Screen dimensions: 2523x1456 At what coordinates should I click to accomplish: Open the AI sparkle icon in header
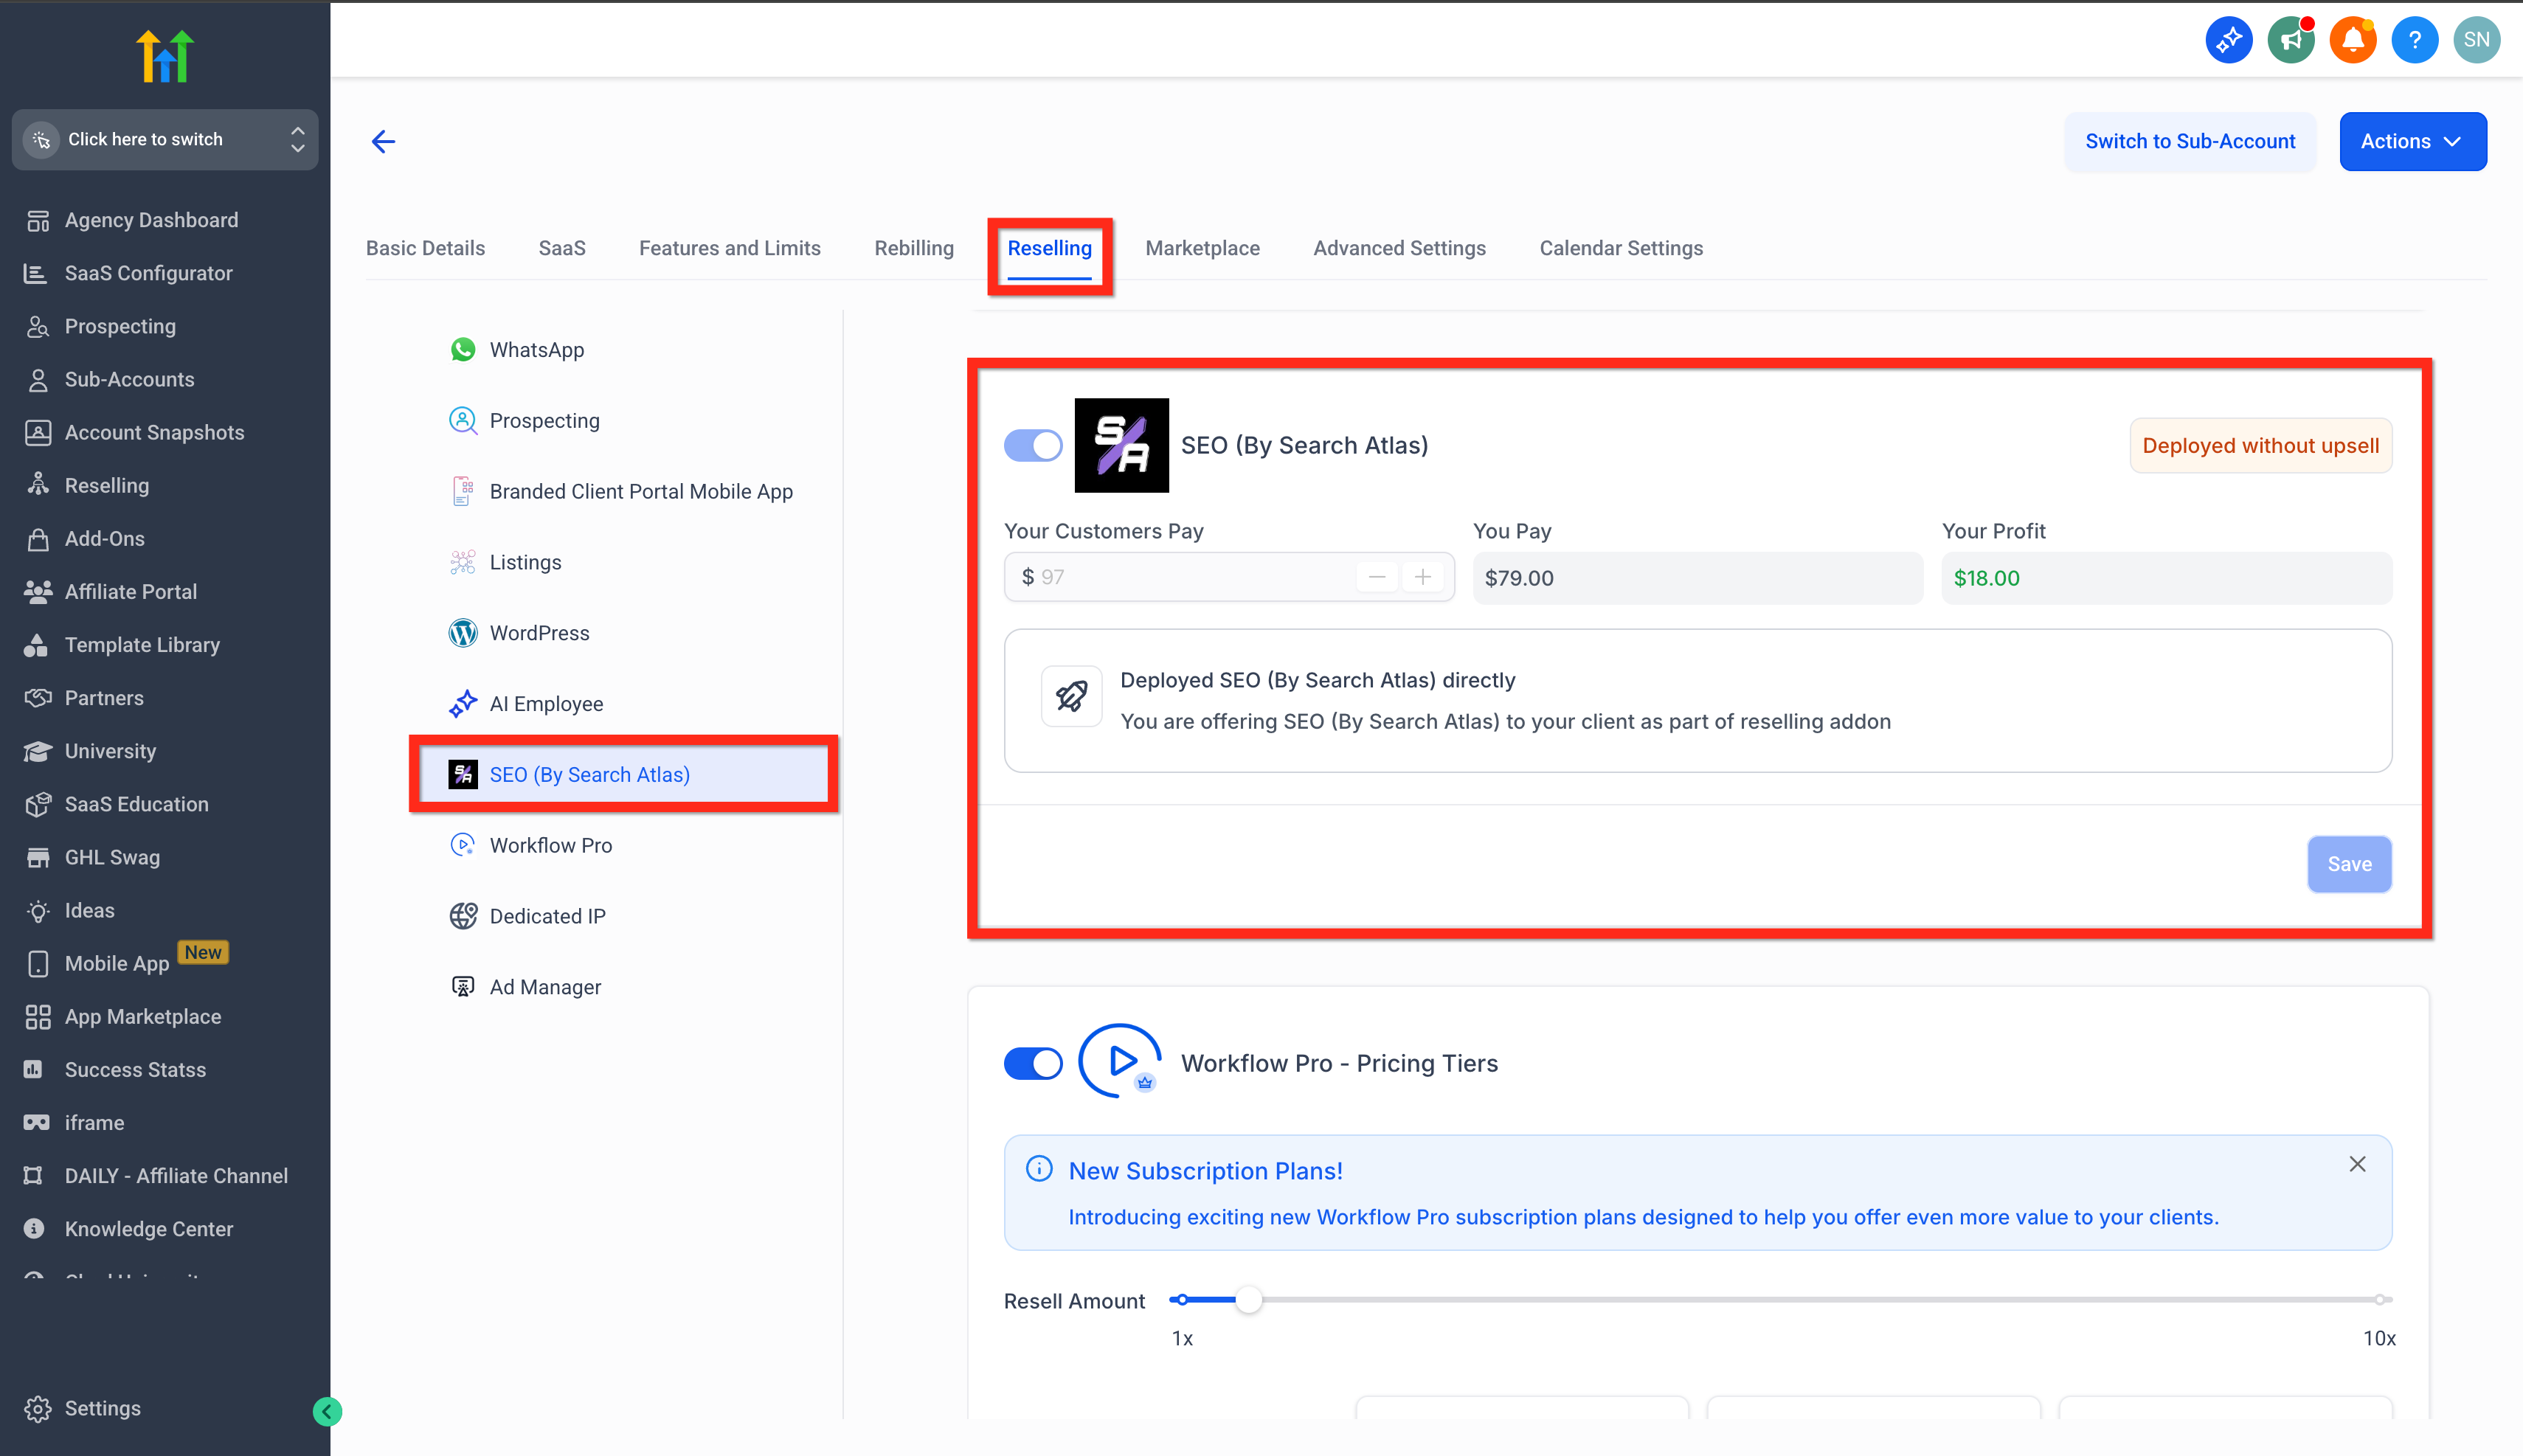pos(2228,40)
